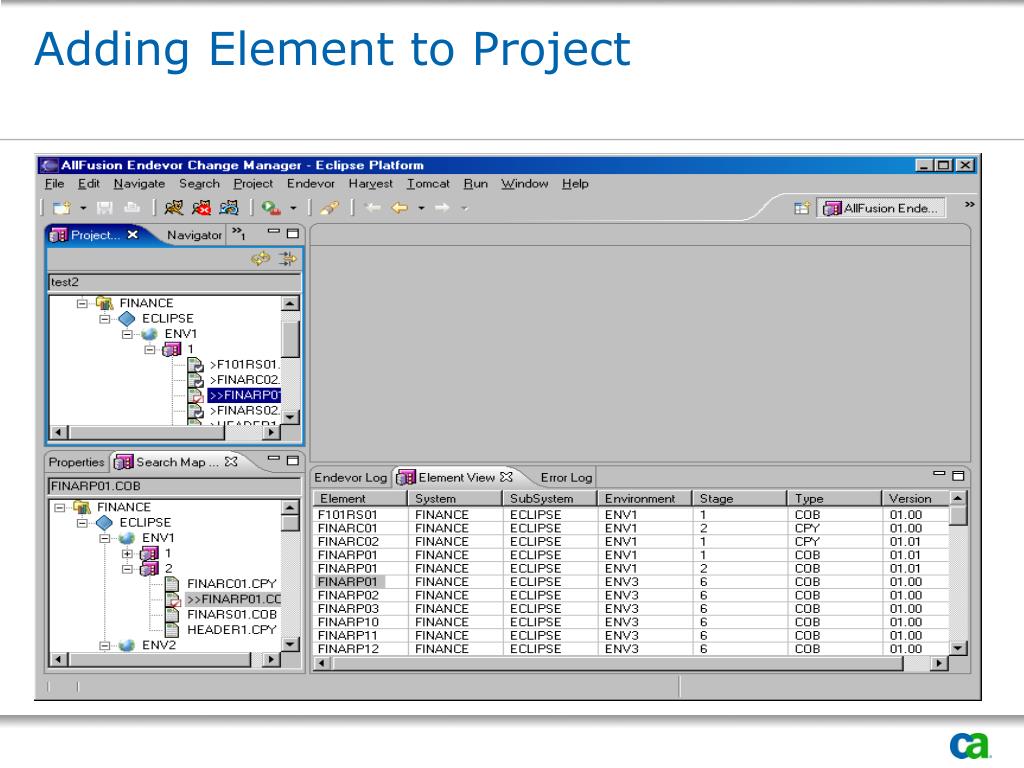Click Project tree vertical scrollbar down arrow
Viewport: 1024px width, 768px height.
tap(291, 417)
